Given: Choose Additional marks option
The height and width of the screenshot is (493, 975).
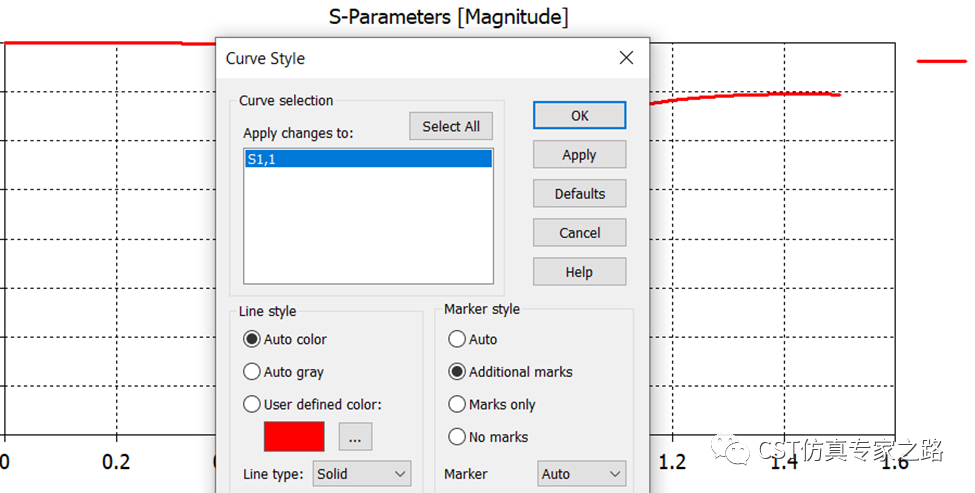Looking at the screenshot, I should coord(511,372).
